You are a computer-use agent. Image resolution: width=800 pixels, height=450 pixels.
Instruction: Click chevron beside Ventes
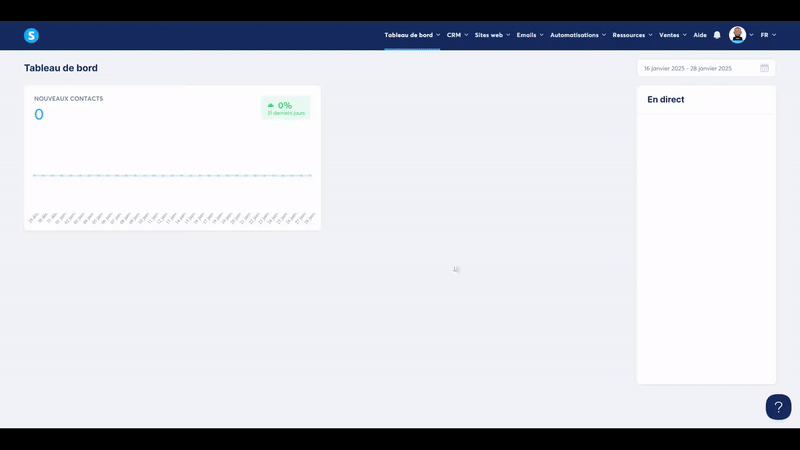[684, 35]
